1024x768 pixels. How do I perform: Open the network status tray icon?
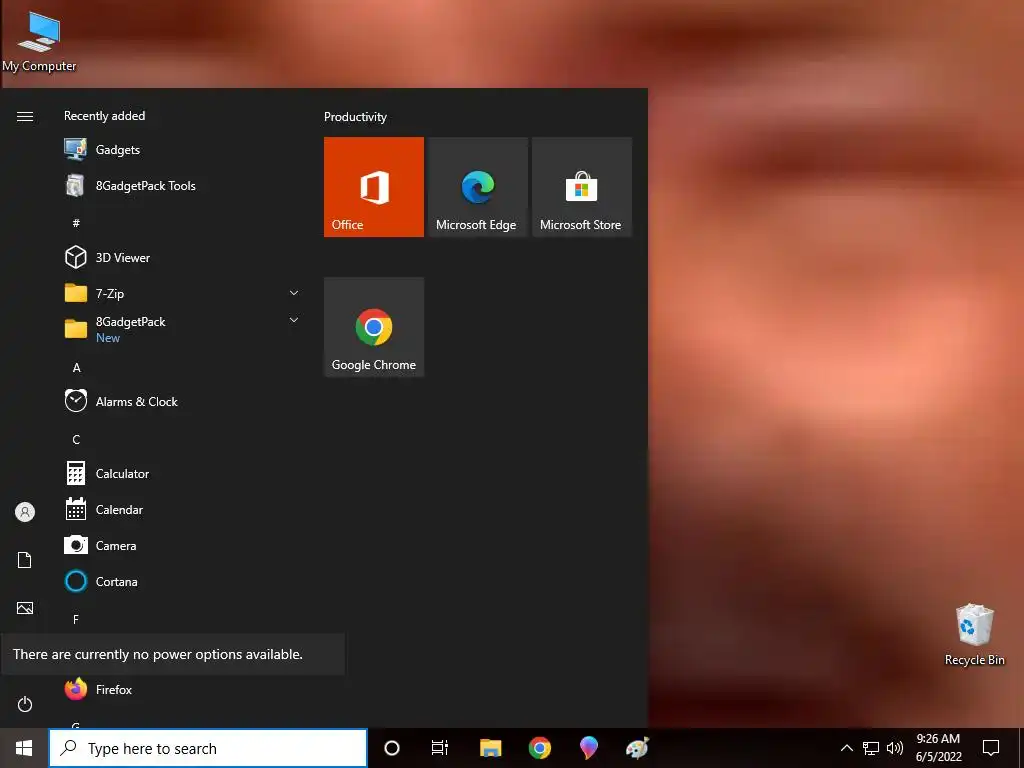tap(871, 748)
